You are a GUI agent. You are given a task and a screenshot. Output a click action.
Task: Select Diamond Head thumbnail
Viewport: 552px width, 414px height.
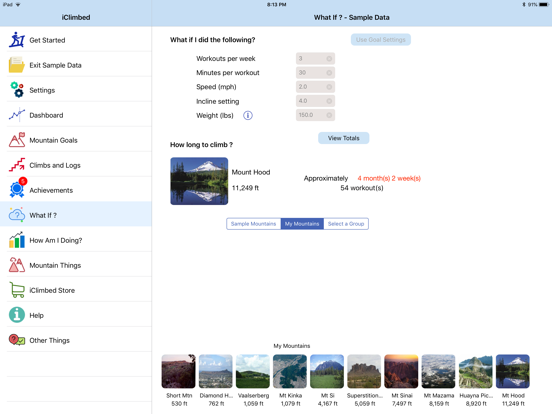tap(216, 371)
